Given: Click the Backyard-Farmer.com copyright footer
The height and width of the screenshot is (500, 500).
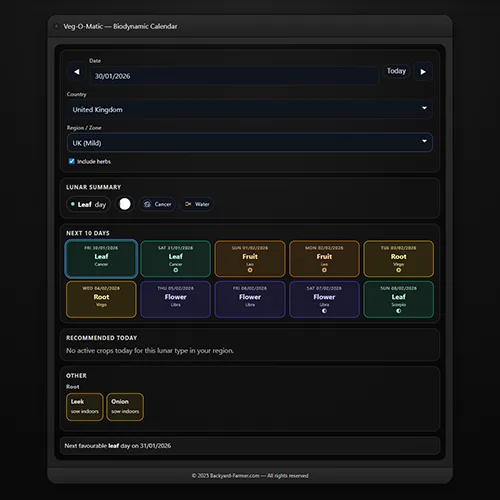Looking at the screenshot, I should coord(250,476).
